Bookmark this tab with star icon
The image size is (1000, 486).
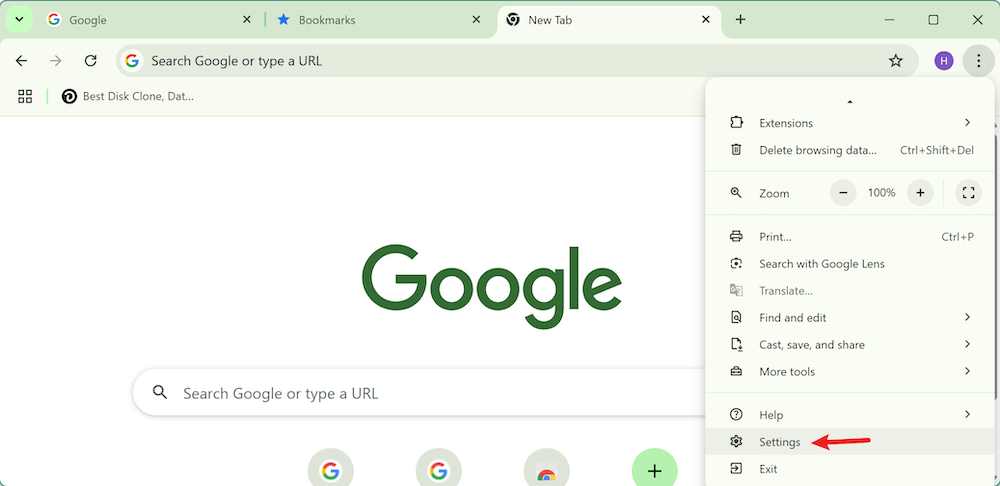pyautogui.click(x=896, y=61)
